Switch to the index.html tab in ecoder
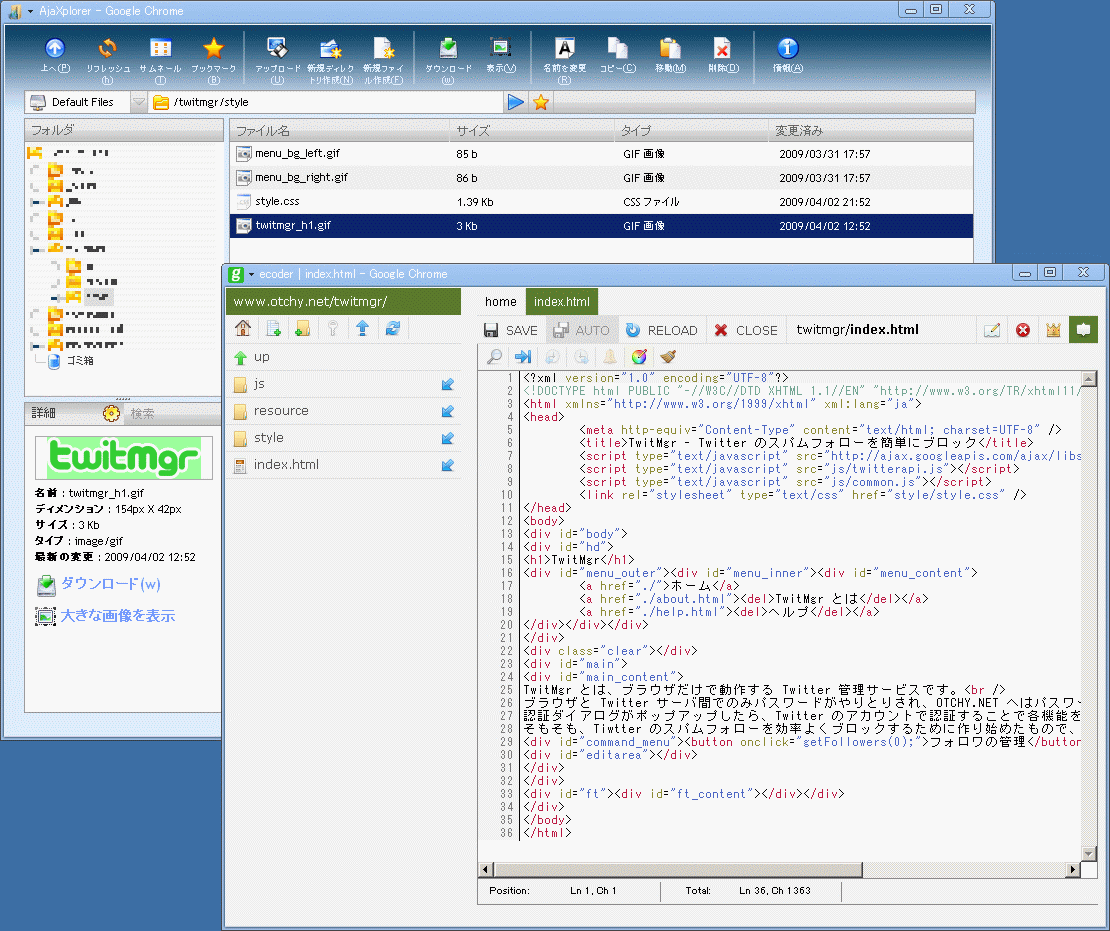This screenshot has height=931, width=1110. (x=562, y=302)
